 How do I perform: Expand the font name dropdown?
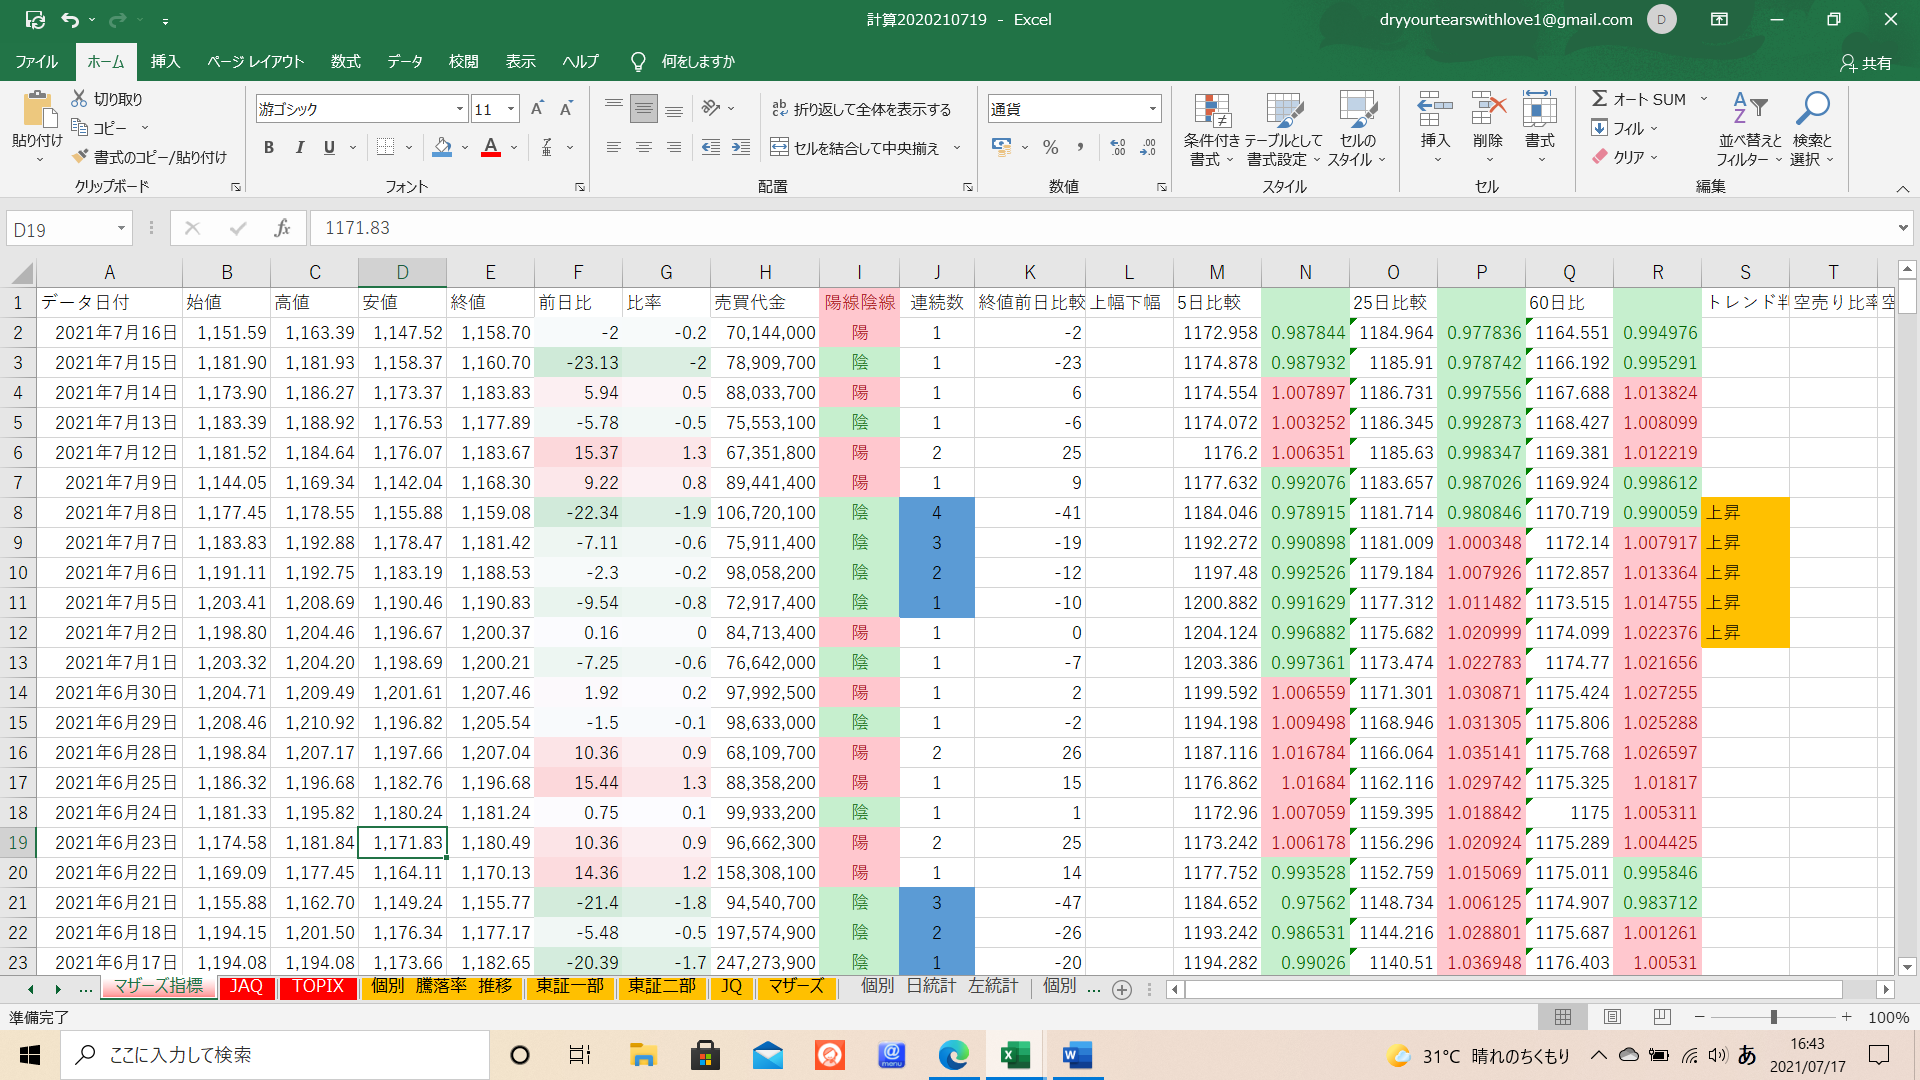(x=460, y=109)
